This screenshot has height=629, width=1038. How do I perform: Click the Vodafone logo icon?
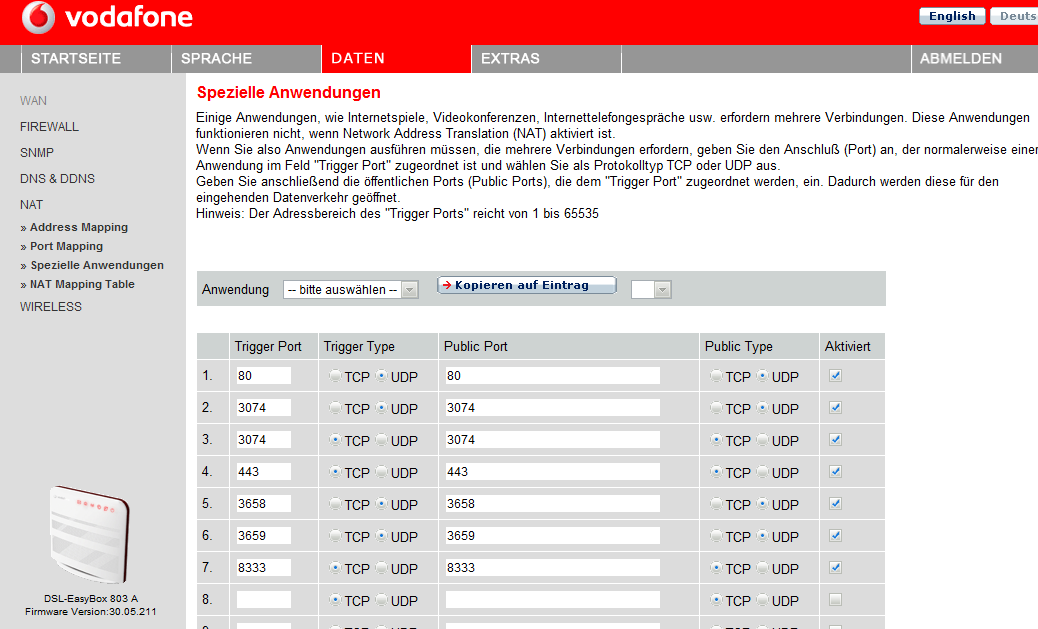39,18
